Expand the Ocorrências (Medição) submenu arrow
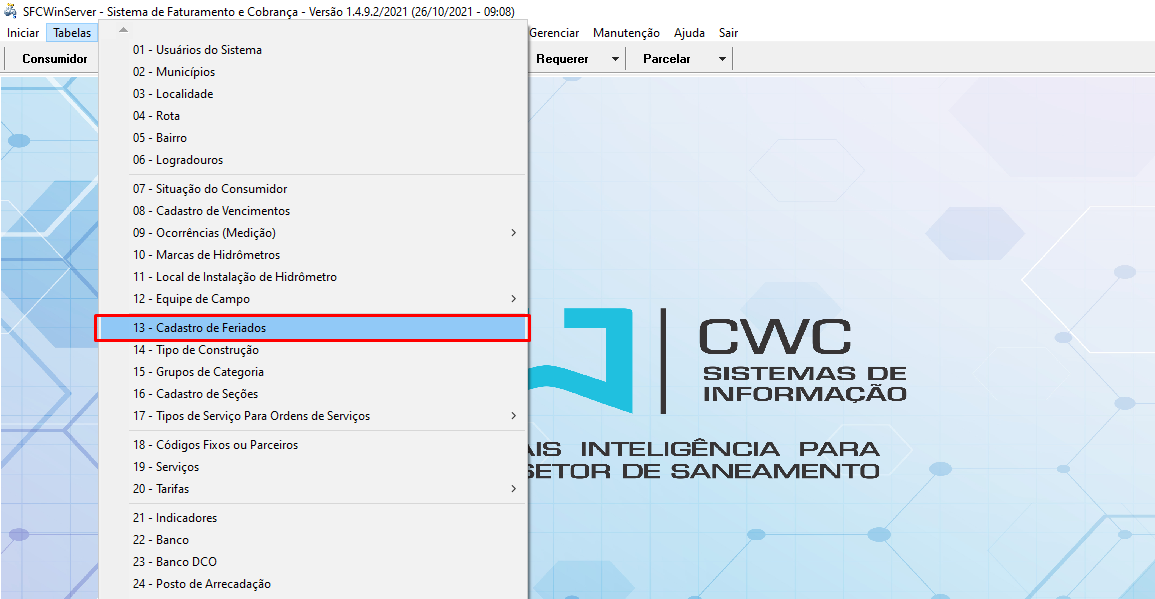The height and width of the screenshot is (599, 1155). (x=514, y=233)
